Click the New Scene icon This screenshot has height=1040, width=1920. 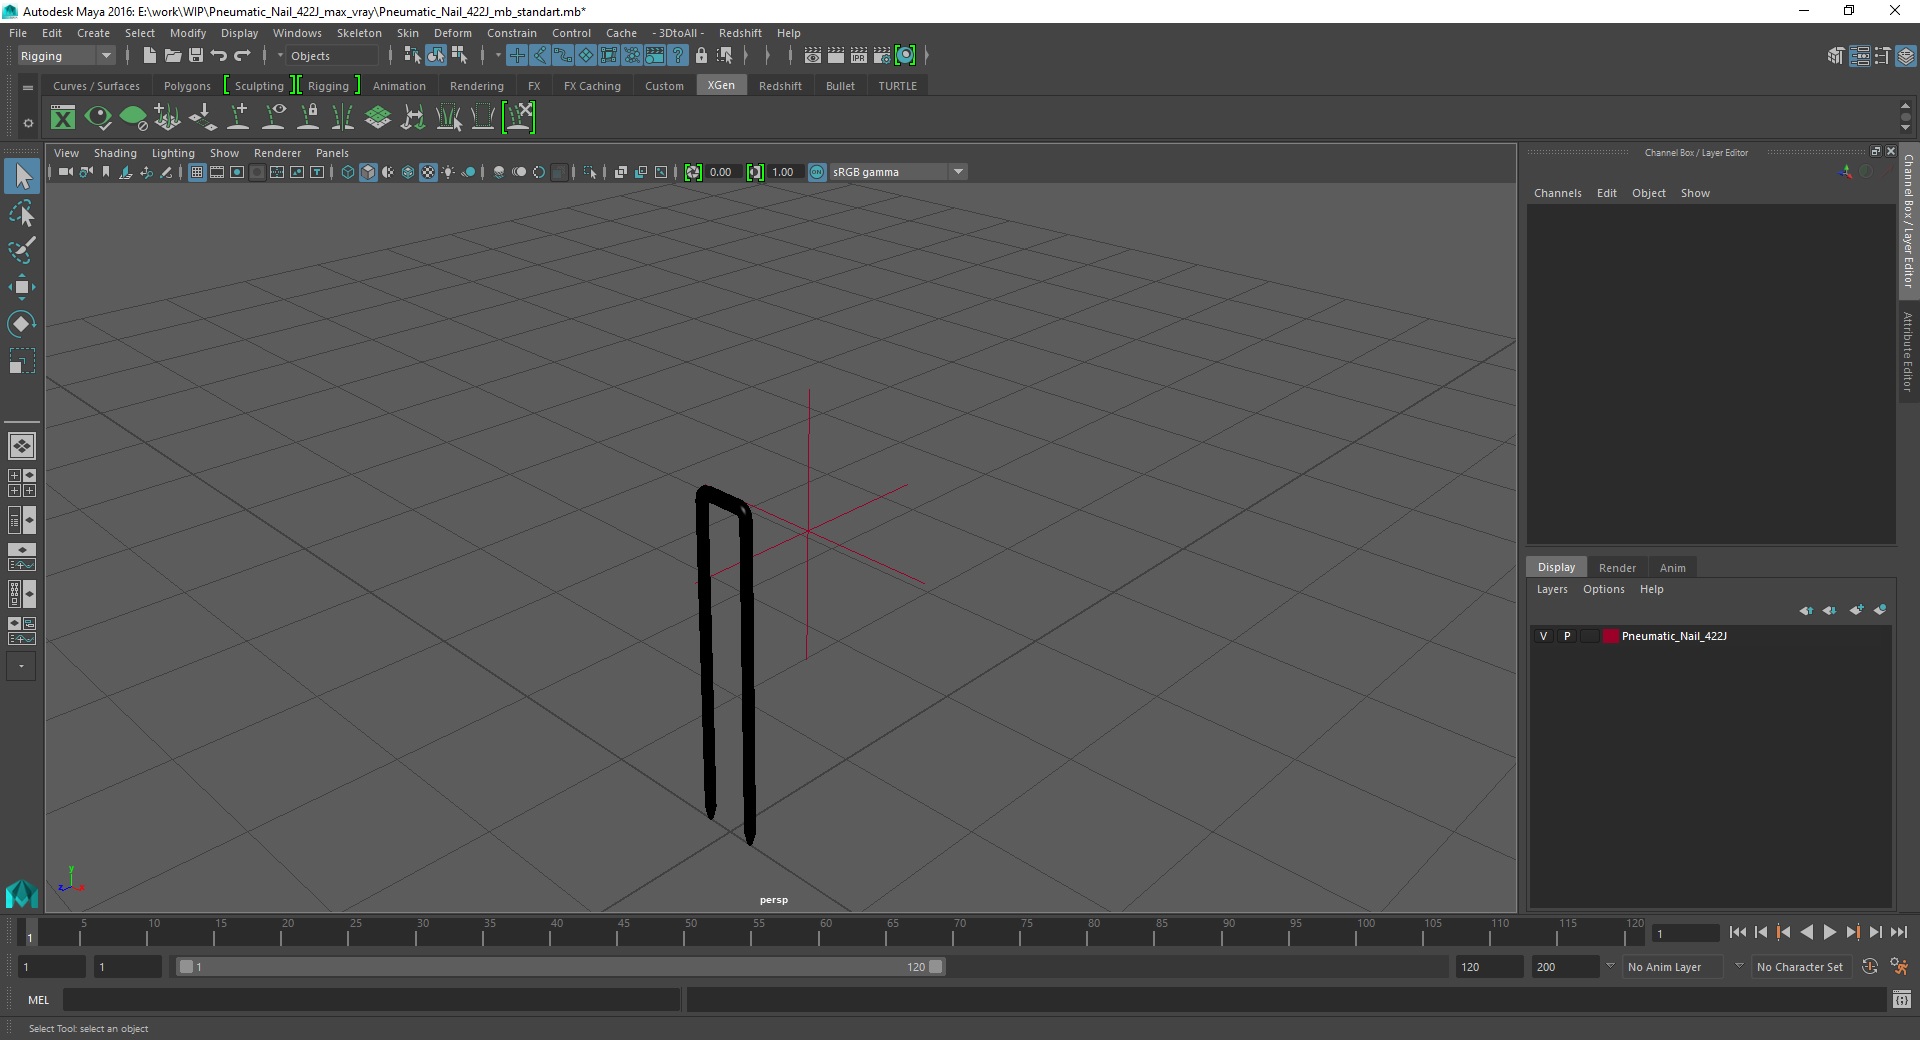(x=149, y=56)
